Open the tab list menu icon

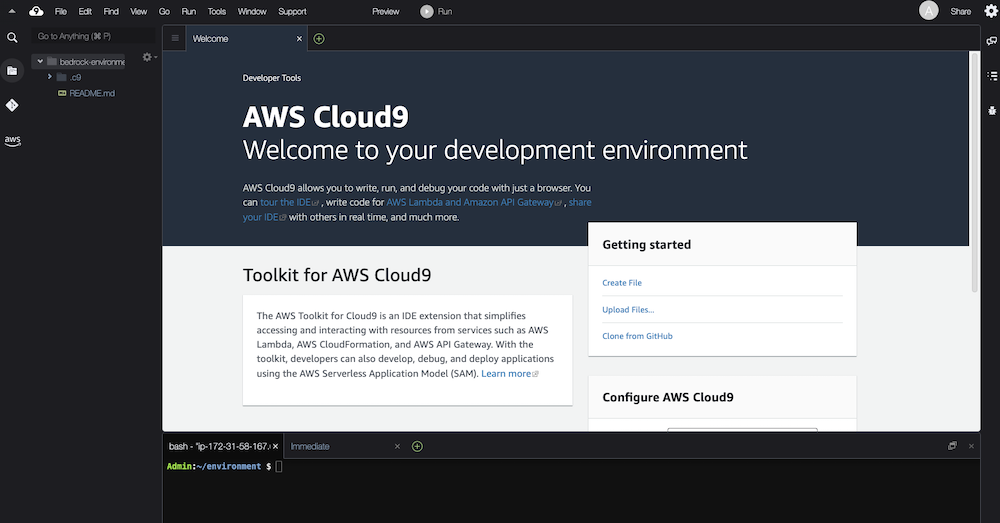coord(175,38)
